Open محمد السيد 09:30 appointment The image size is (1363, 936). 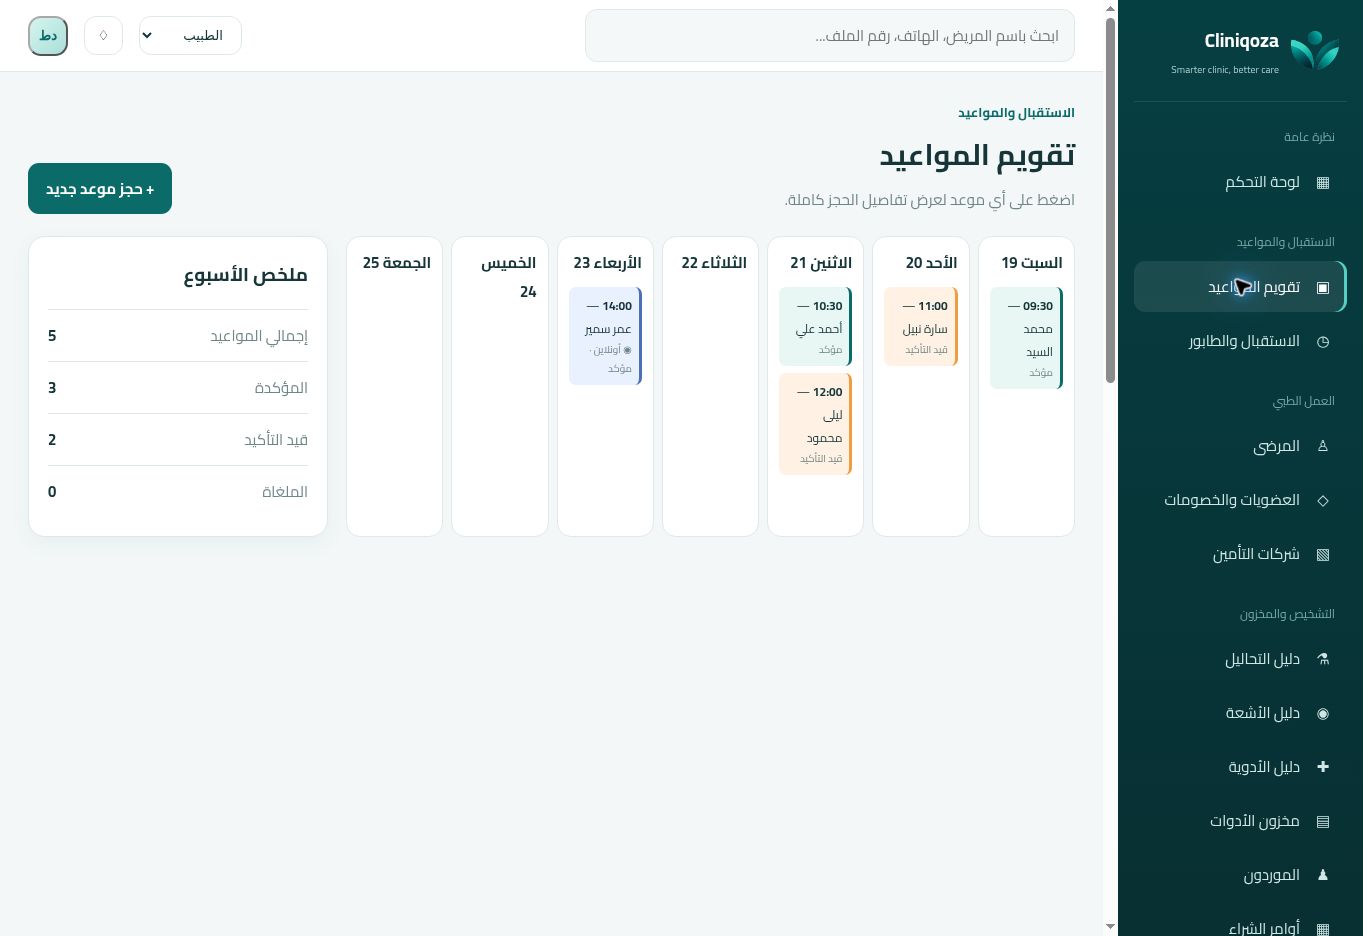tap(1026, 338)
